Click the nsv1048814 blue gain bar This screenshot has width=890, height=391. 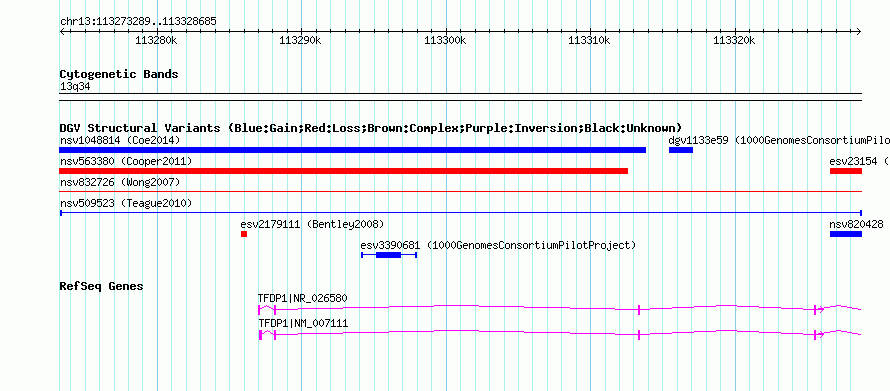point(352,150)
